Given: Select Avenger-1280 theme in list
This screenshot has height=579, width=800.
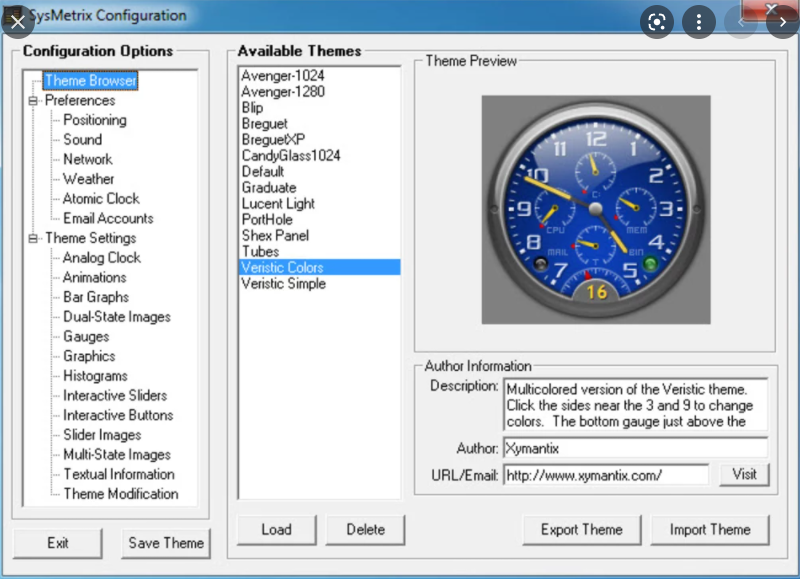Looking at the screenshot, I should tap(319, 92).
